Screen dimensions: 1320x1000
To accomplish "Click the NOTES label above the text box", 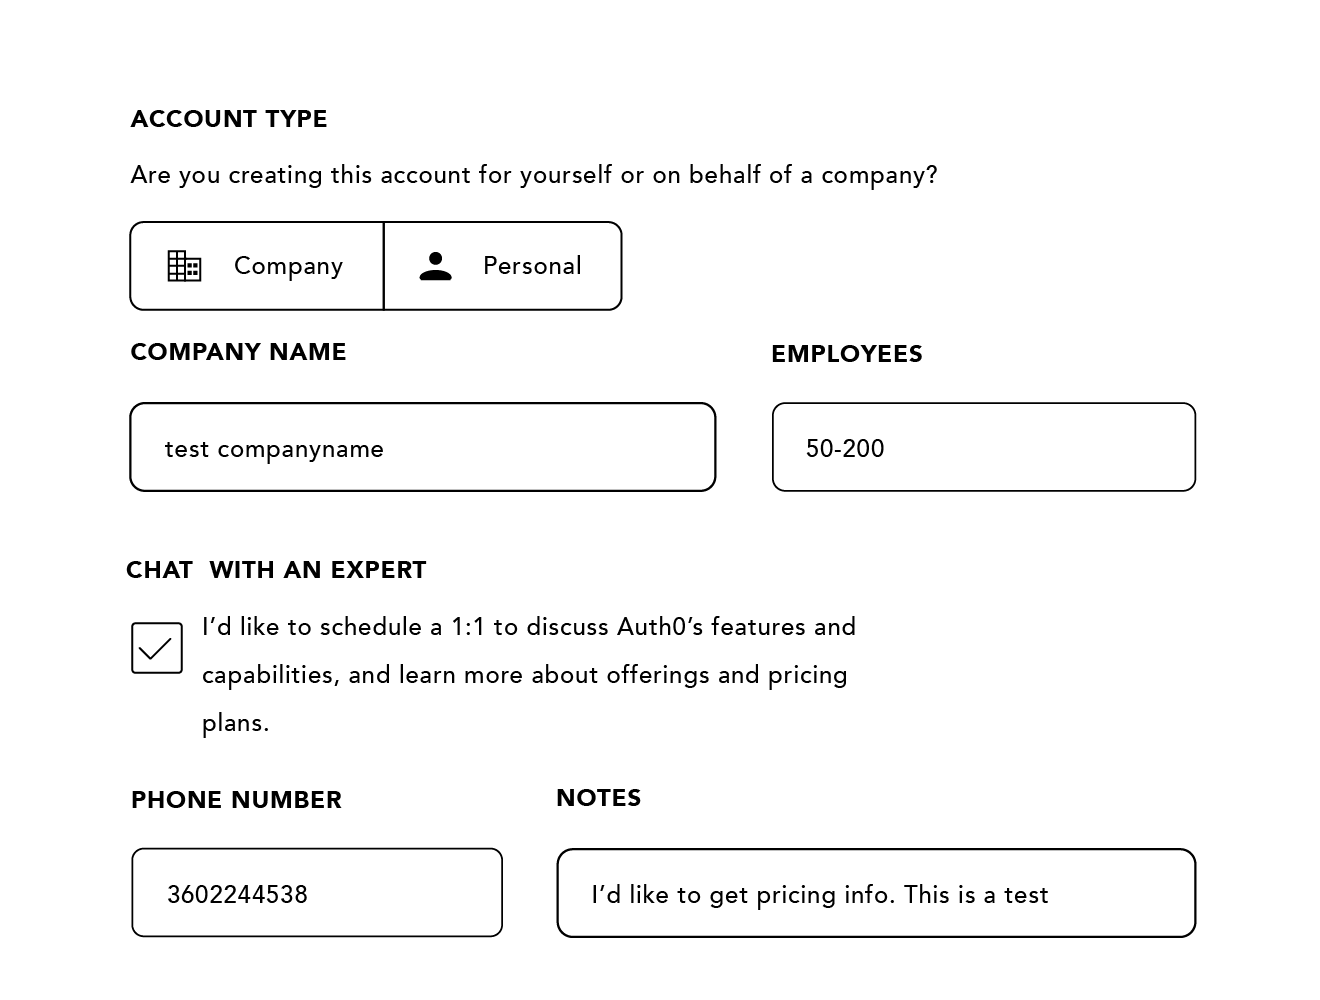I will [x=598, y=797].
